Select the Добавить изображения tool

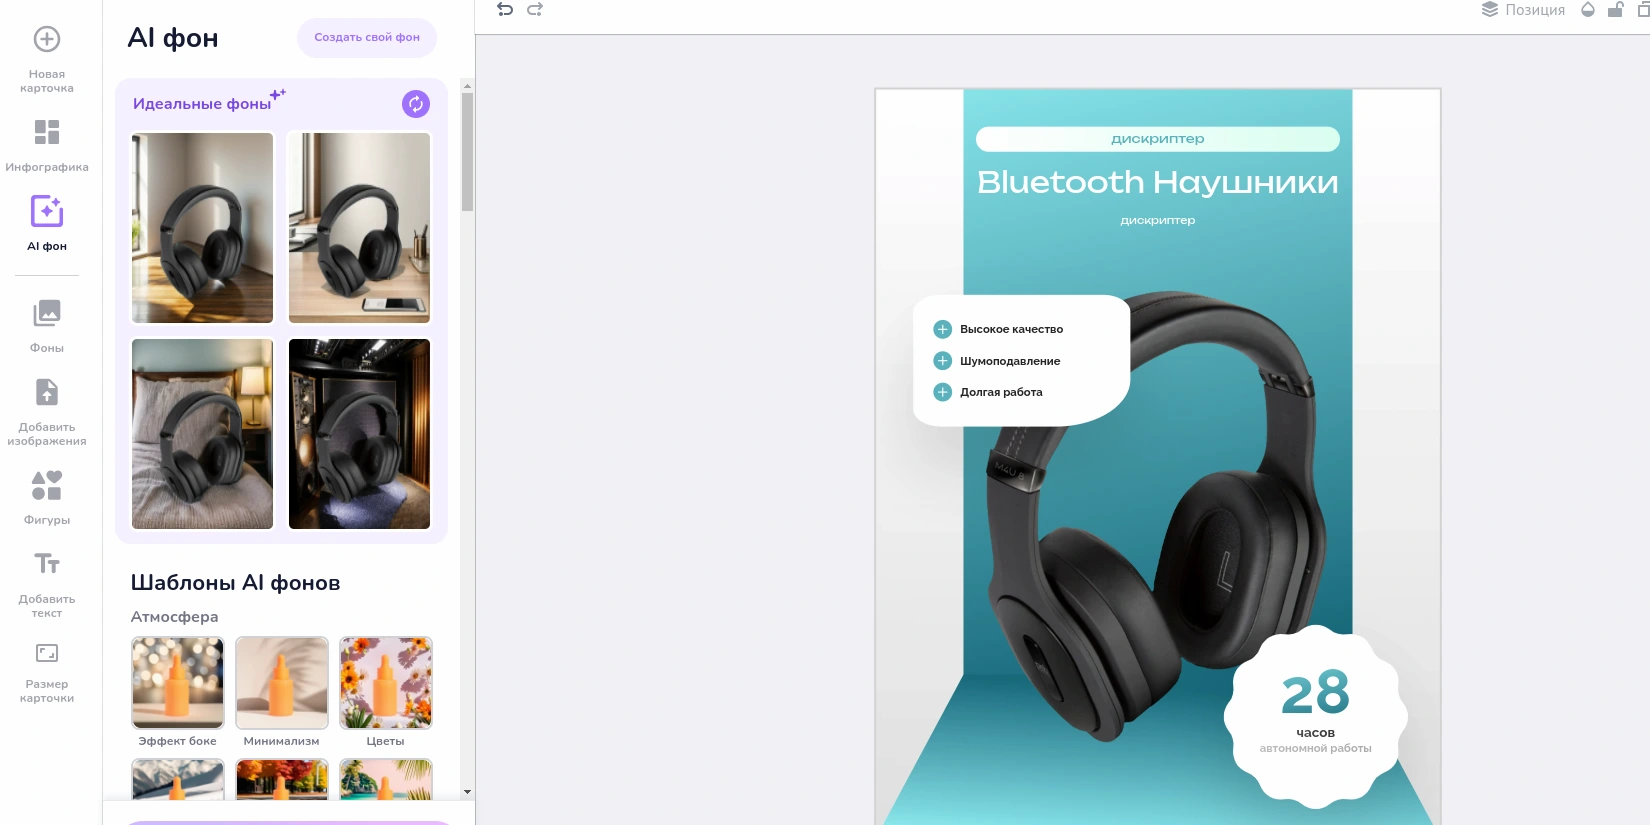(47, 411)
